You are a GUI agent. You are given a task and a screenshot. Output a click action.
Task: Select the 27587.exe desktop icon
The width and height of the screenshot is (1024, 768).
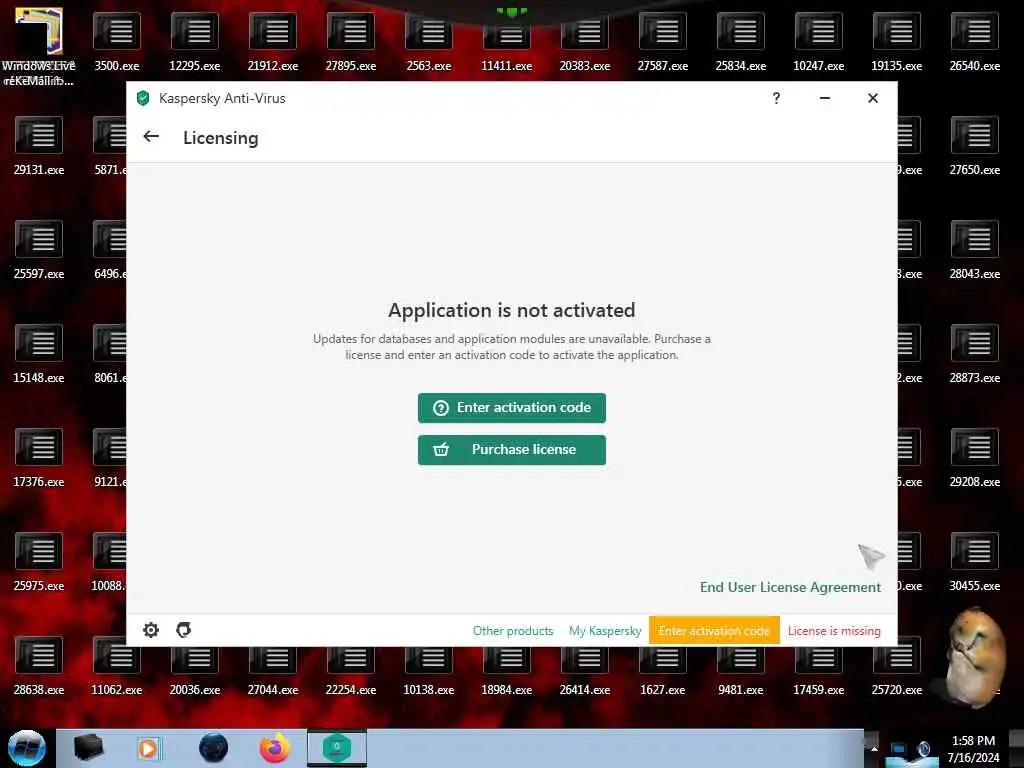coord(662,42)
